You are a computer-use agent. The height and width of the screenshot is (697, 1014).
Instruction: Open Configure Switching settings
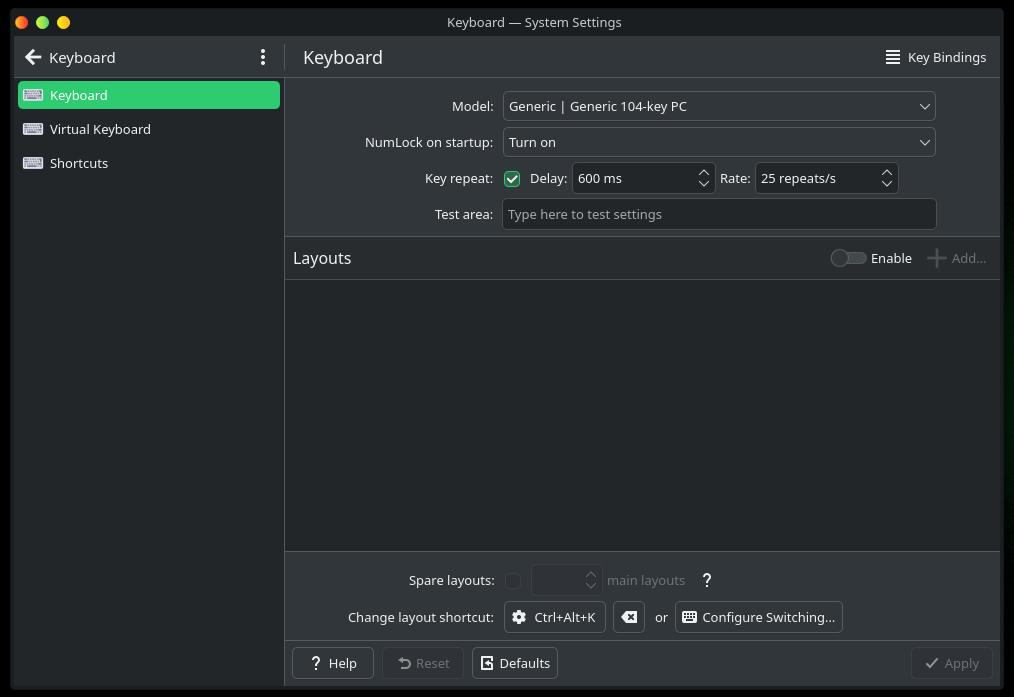pyautogui.click(x=758, y=617)
